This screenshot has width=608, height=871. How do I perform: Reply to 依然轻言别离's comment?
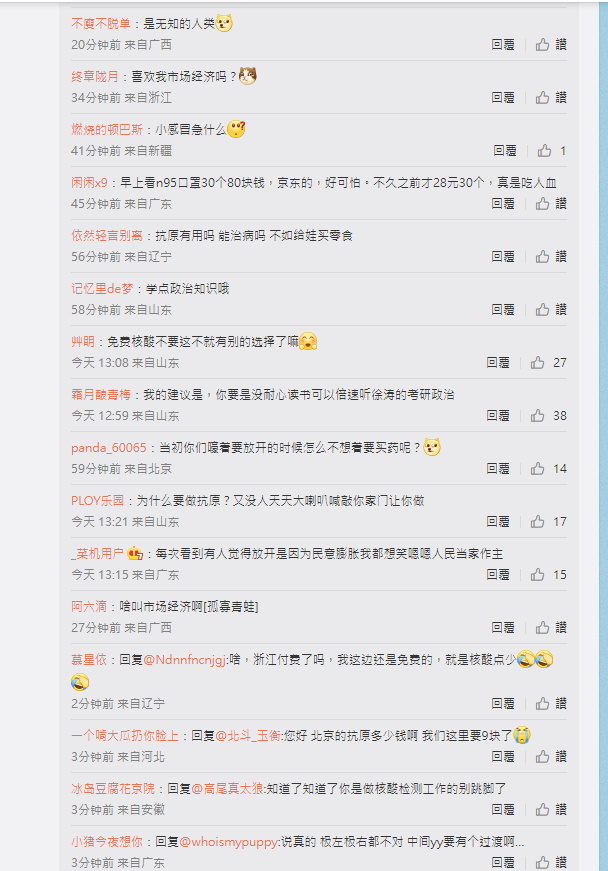tap(503, 257)
